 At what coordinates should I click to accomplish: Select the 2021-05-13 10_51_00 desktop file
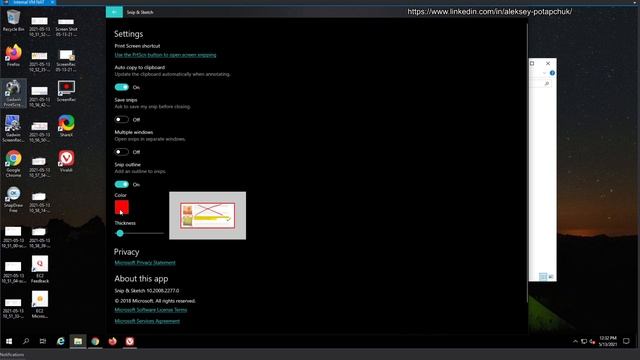click(13, 237)
